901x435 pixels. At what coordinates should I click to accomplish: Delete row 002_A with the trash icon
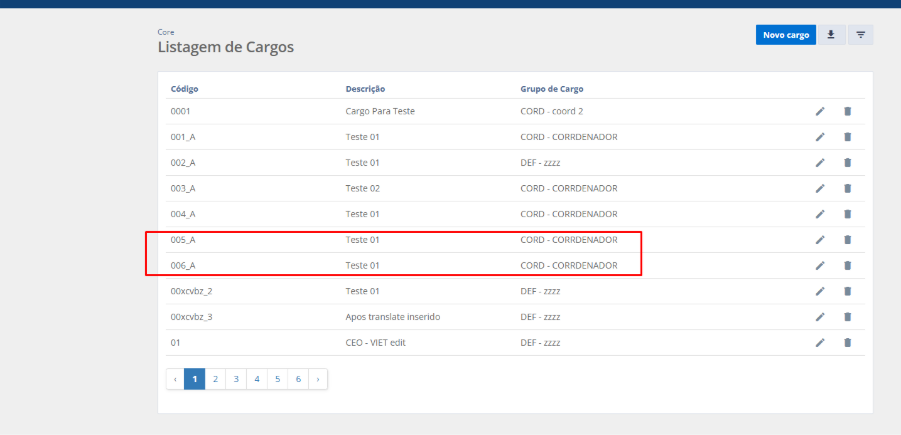(x=847, y=162)
